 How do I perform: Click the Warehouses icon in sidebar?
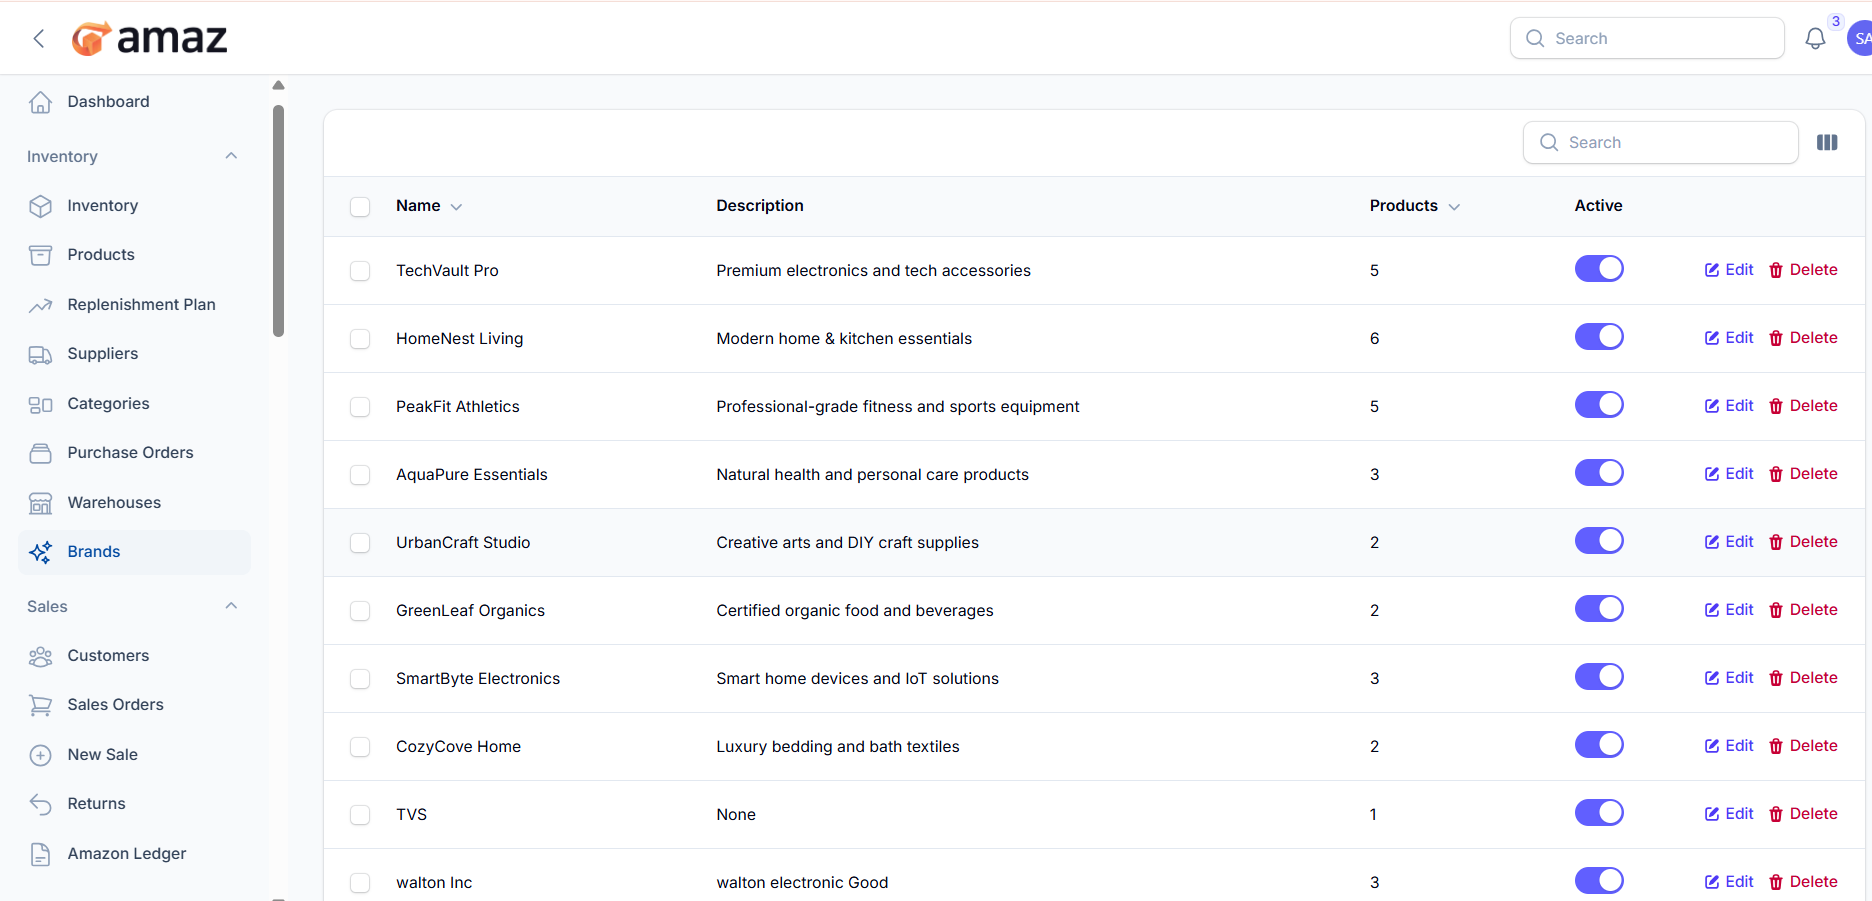pos(40,503)
